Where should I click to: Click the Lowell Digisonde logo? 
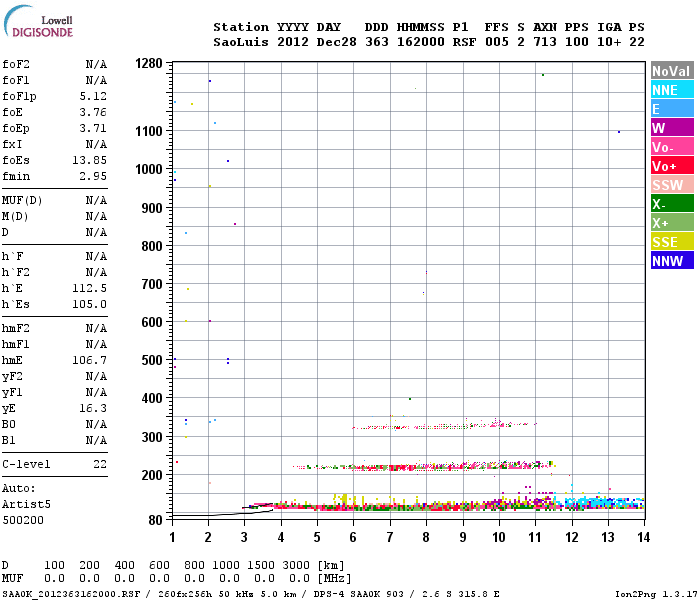click(x=38, y=22)
